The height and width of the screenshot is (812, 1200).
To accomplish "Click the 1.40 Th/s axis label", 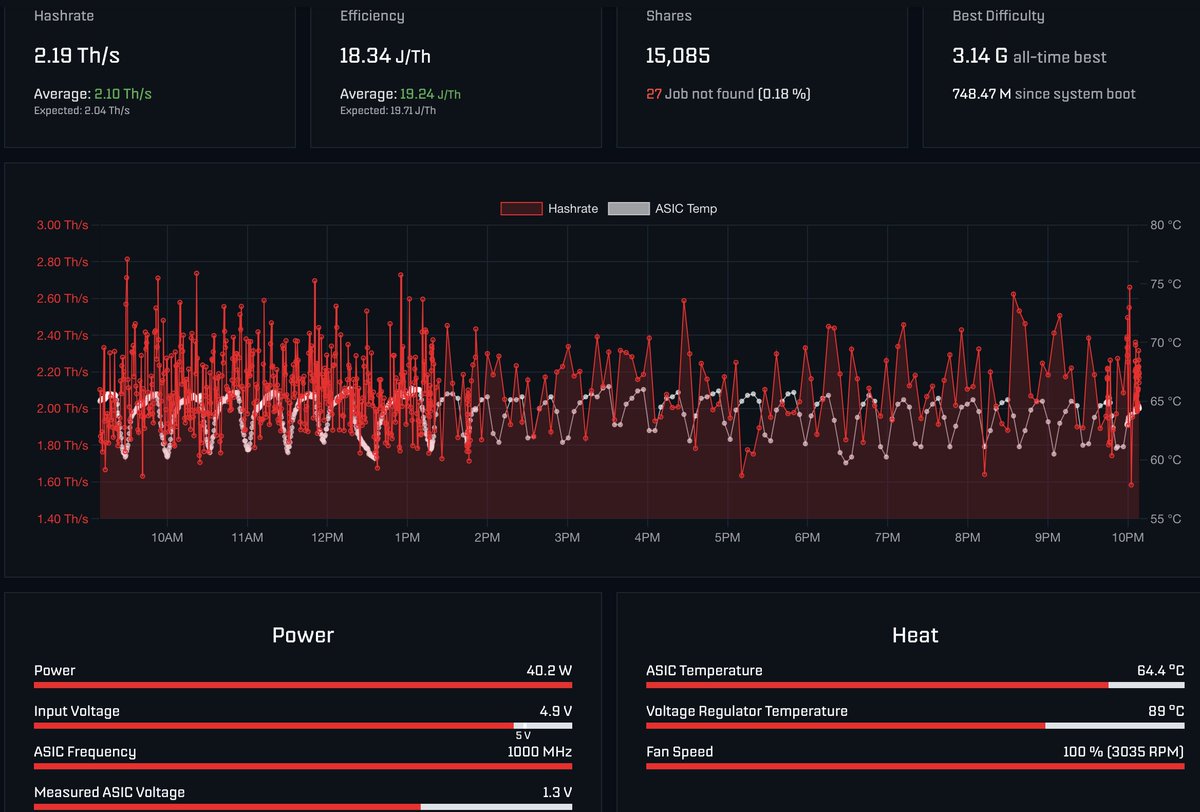I will pyautogui.click(x=63, y=519).
